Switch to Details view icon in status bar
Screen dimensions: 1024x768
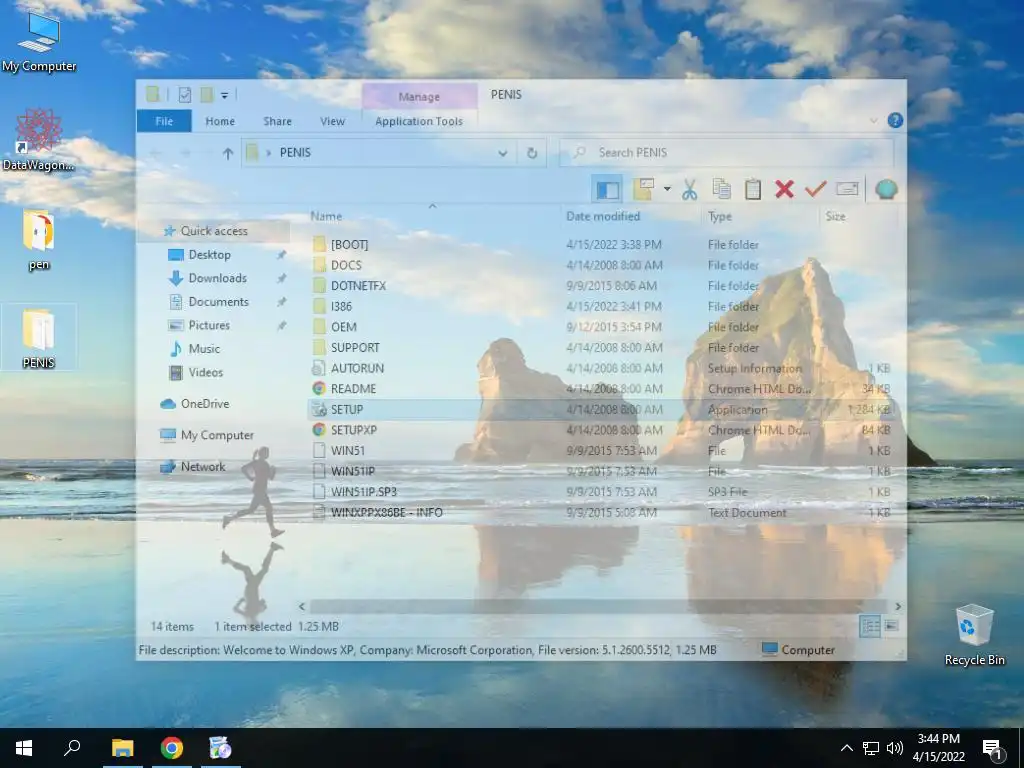point(871,626)
